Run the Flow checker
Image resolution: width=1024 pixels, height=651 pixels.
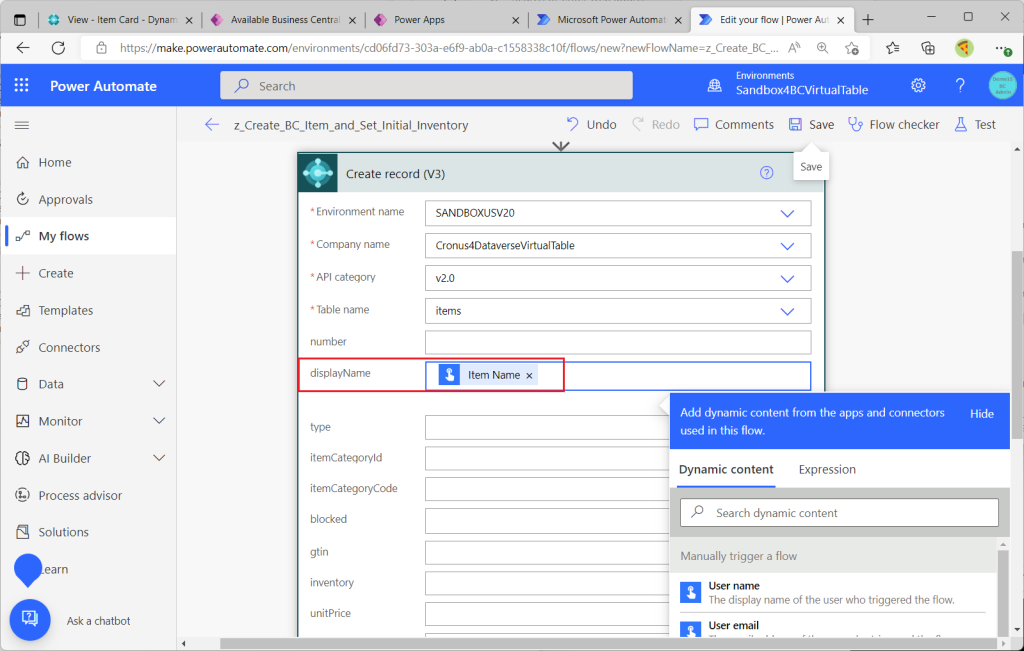[x=893, y=125]
